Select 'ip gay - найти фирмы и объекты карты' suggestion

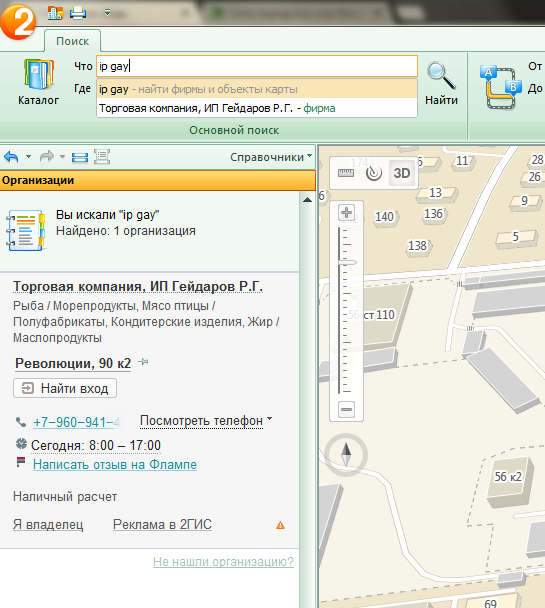pos(257,89)
